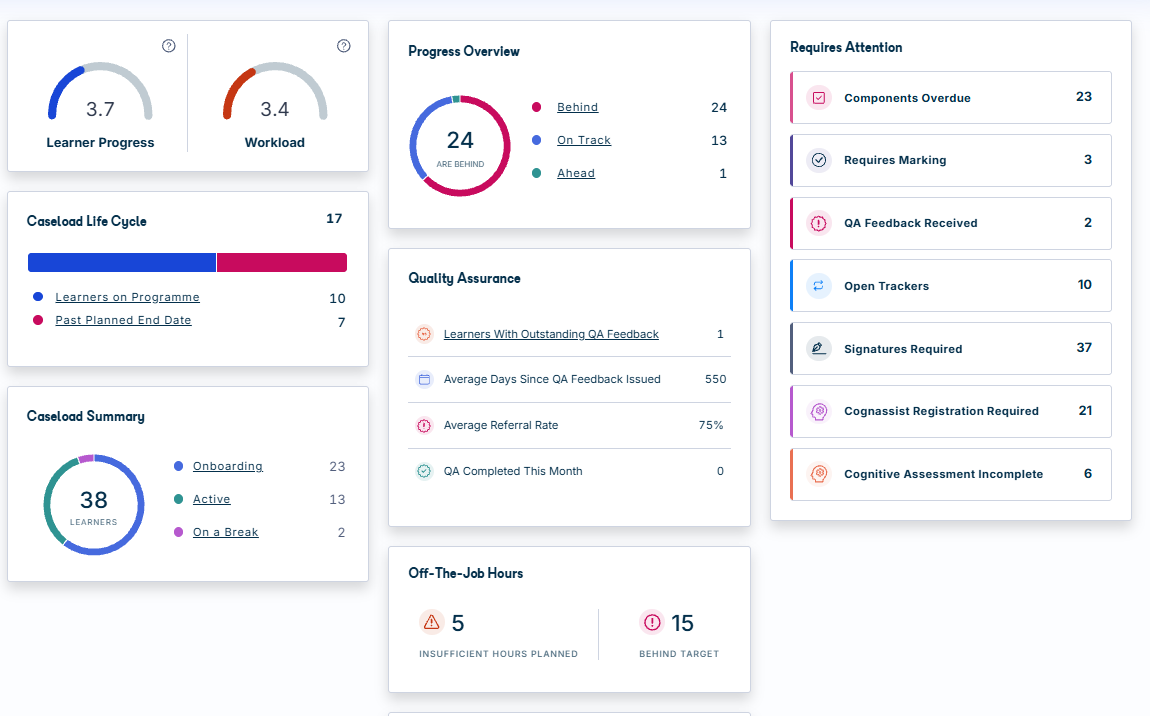Click the Components Overdue checkbox icon
This screenshot has width=1150, height=716.
click(818, 98)
